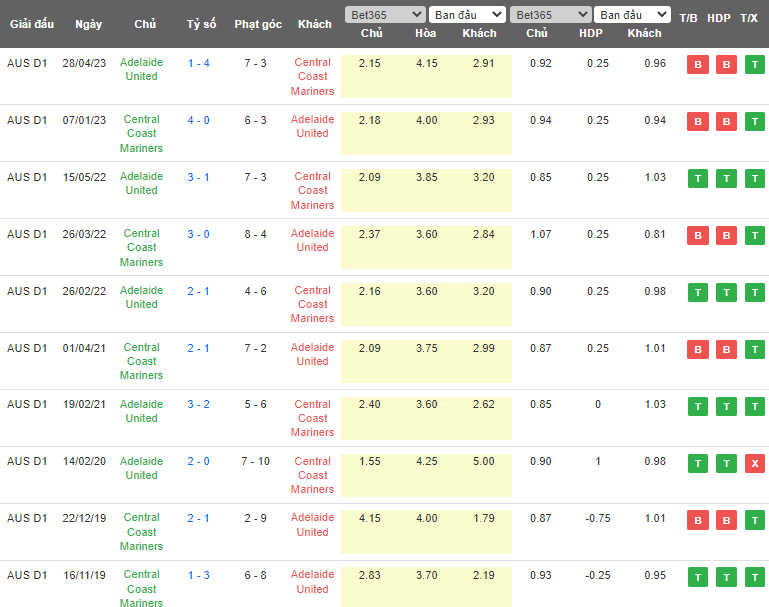Click the HDP red B badge in the 07/01/23 row
Image resolution: width=769 pixels, height=607 pixels.
tap(726, 122)
